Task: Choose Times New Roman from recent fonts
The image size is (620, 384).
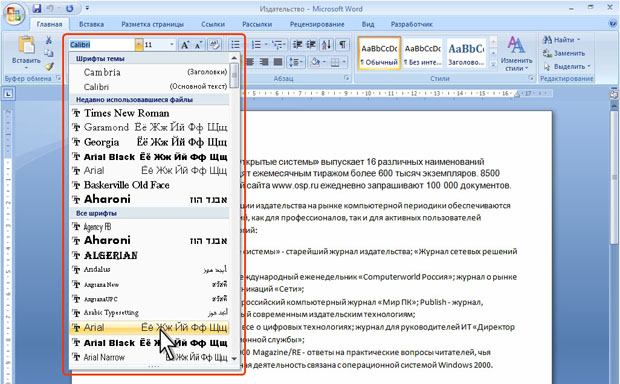Action: (x=149, y=113)
